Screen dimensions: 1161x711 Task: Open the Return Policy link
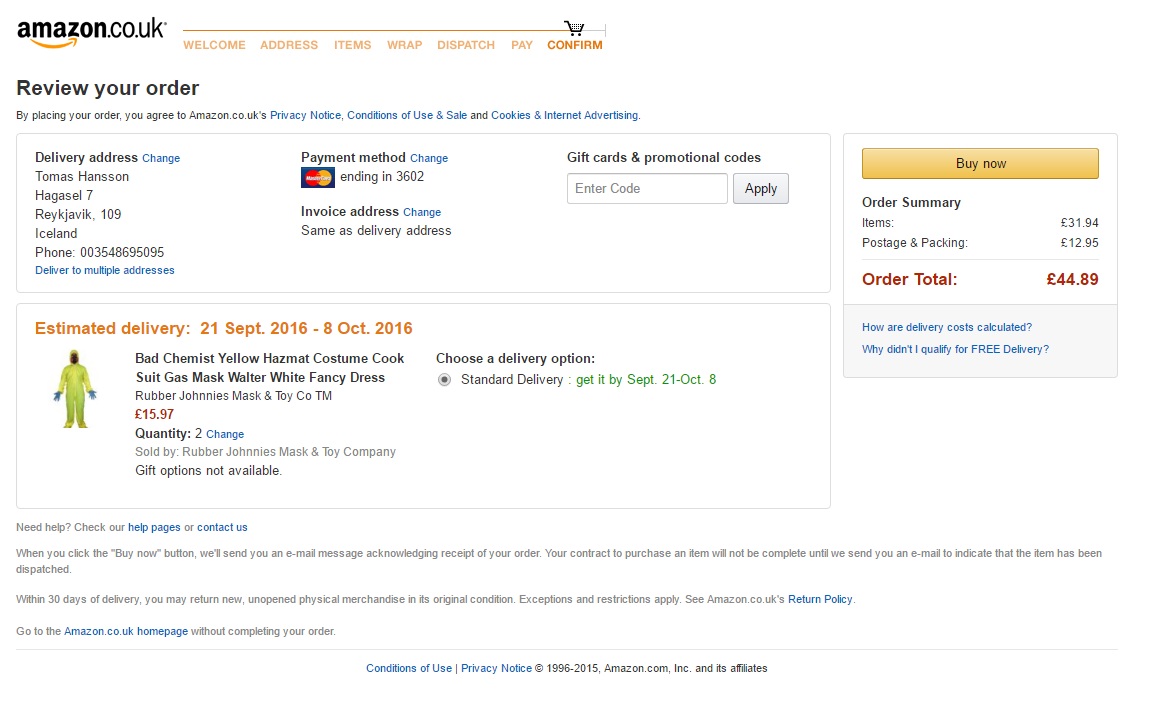(820, 599)
